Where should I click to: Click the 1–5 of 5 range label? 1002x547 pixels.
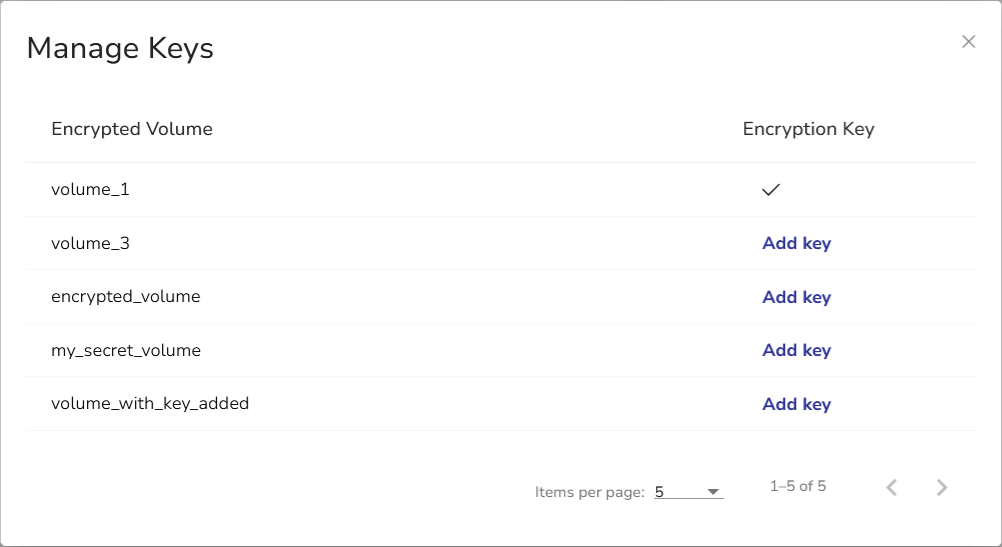tap(798, 487)
